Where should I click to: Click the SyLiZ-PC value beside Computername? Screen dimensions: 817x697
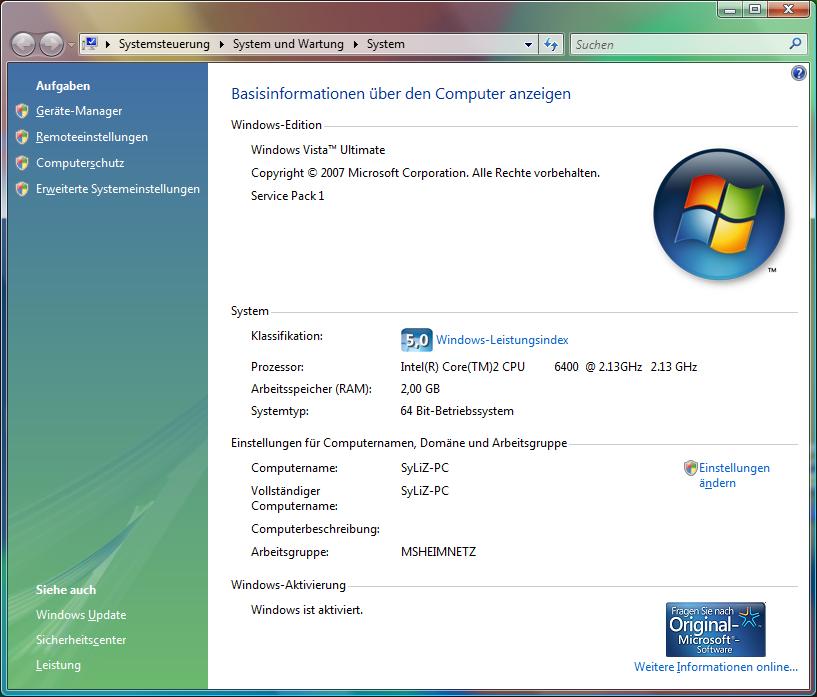[x=425, y=468]
